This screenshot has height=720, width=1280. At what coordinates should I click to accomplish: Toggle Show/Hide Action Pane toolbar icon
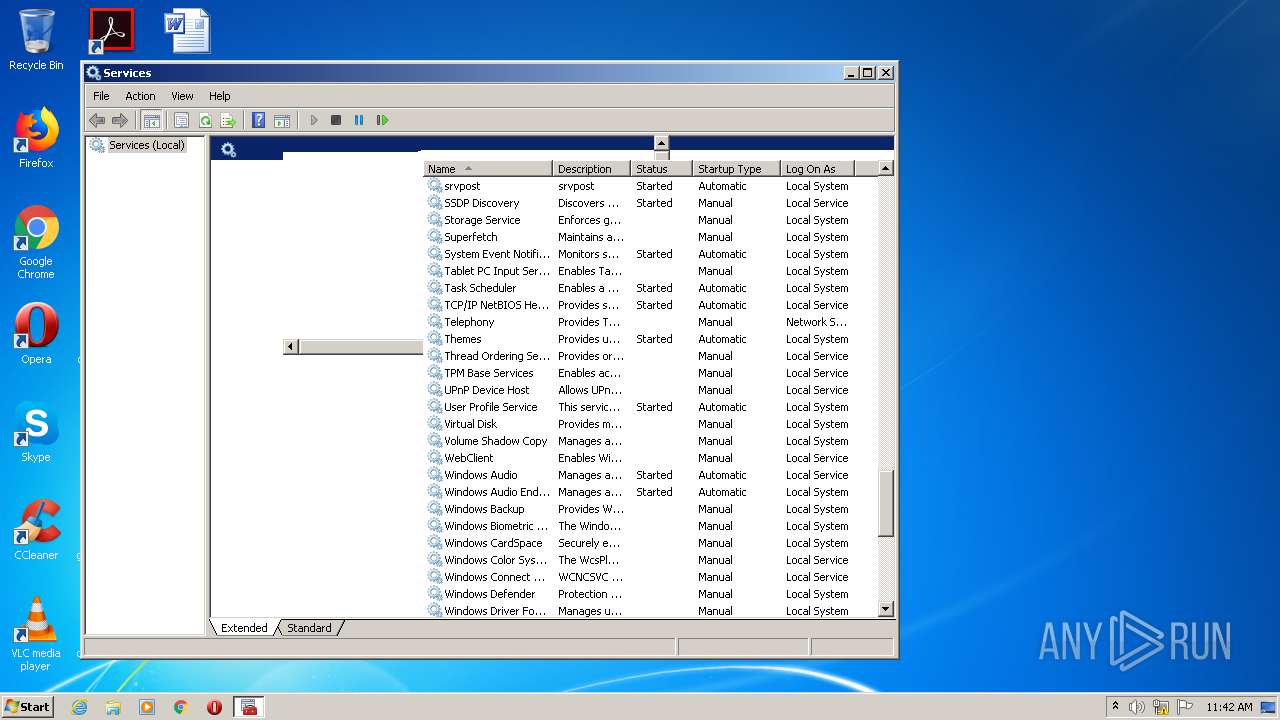pyautogui.click(x=282, y=120)
